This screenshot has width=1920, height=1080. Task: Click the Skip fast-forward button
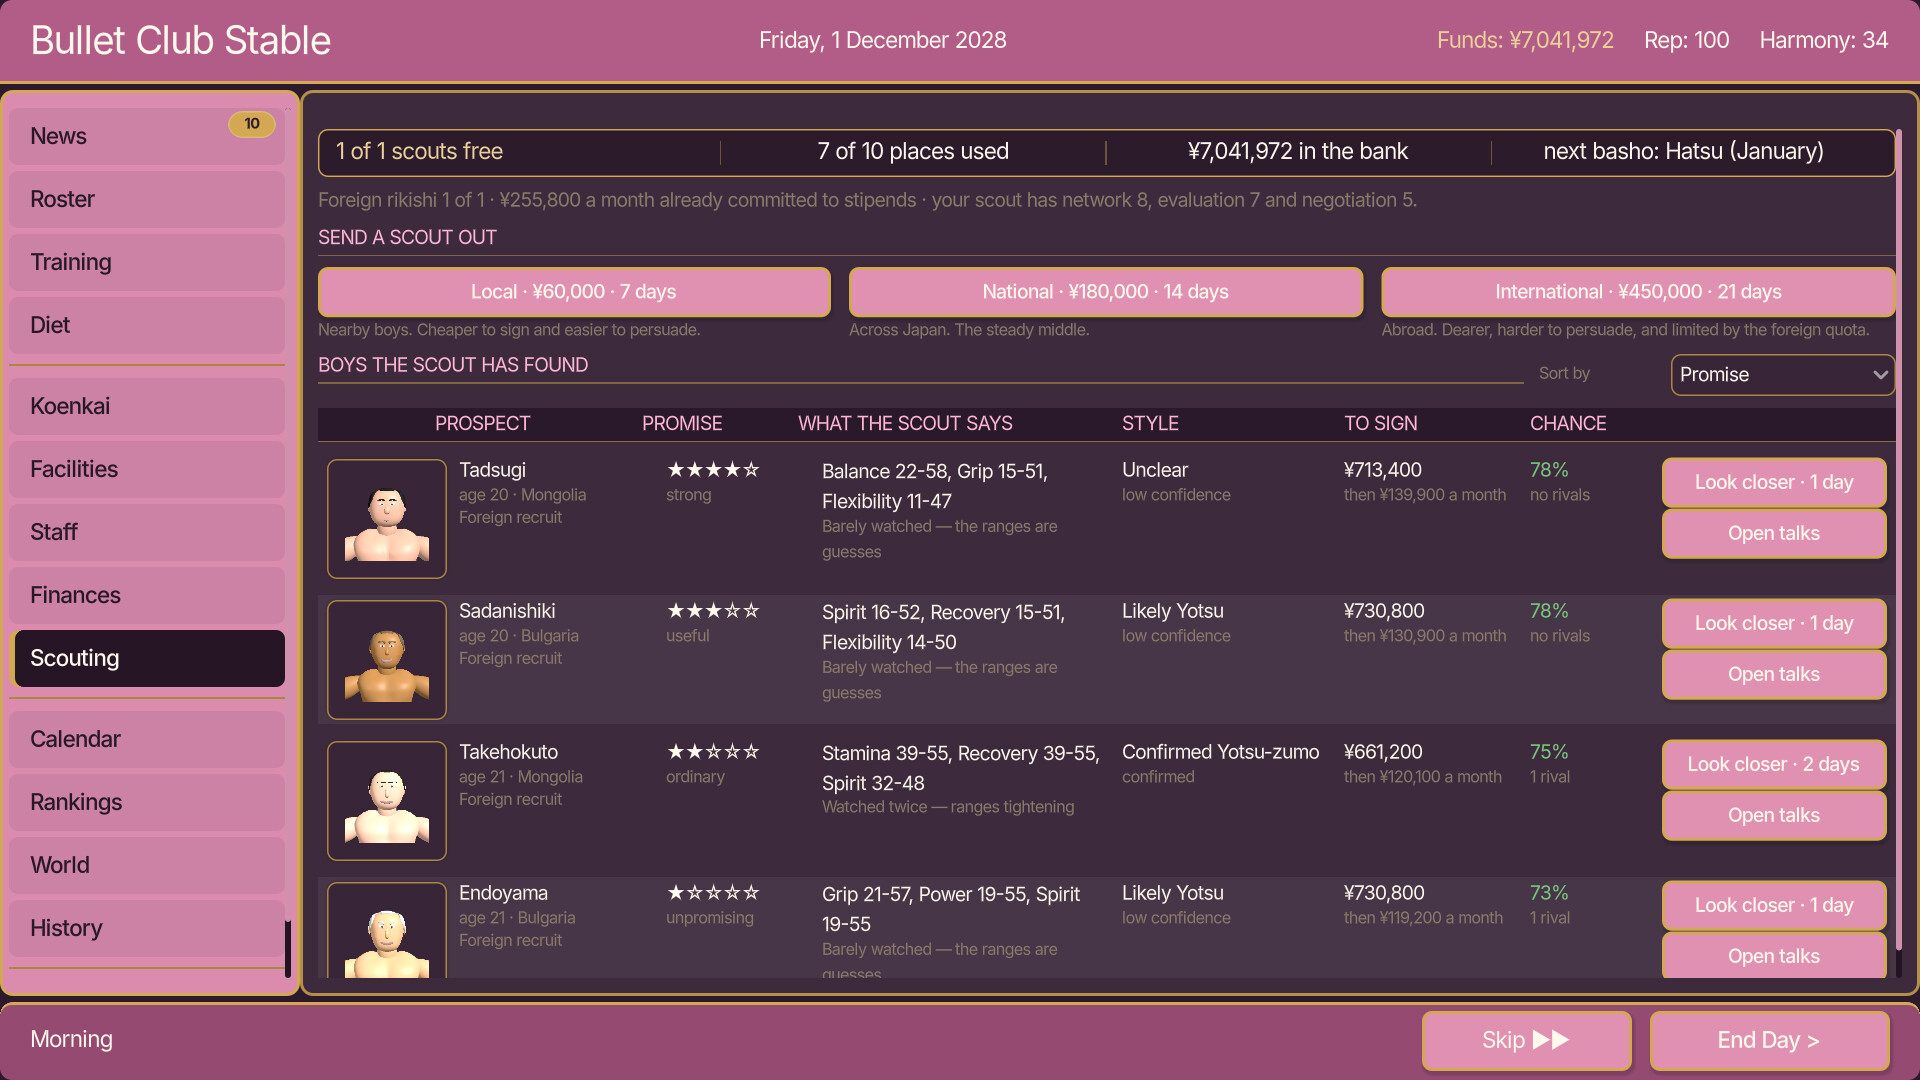coord(1526,1041)
